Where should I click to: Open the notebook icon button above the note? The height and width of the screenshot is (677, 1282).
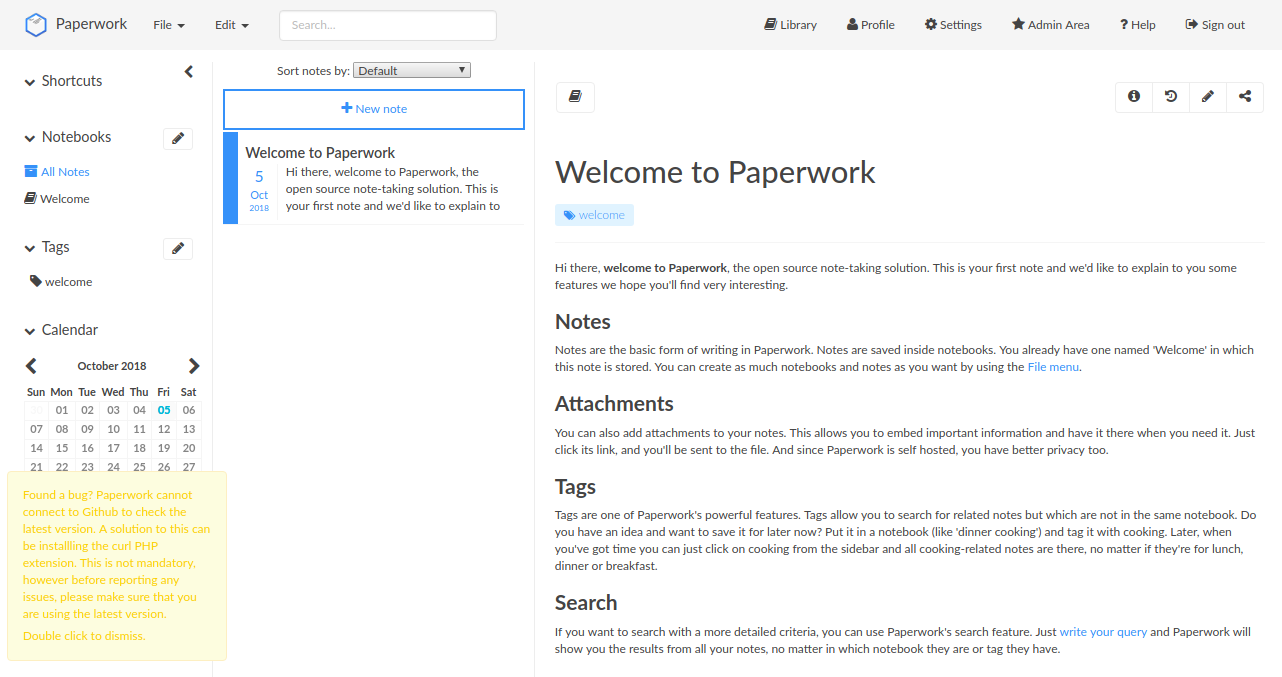click(575, 97)
